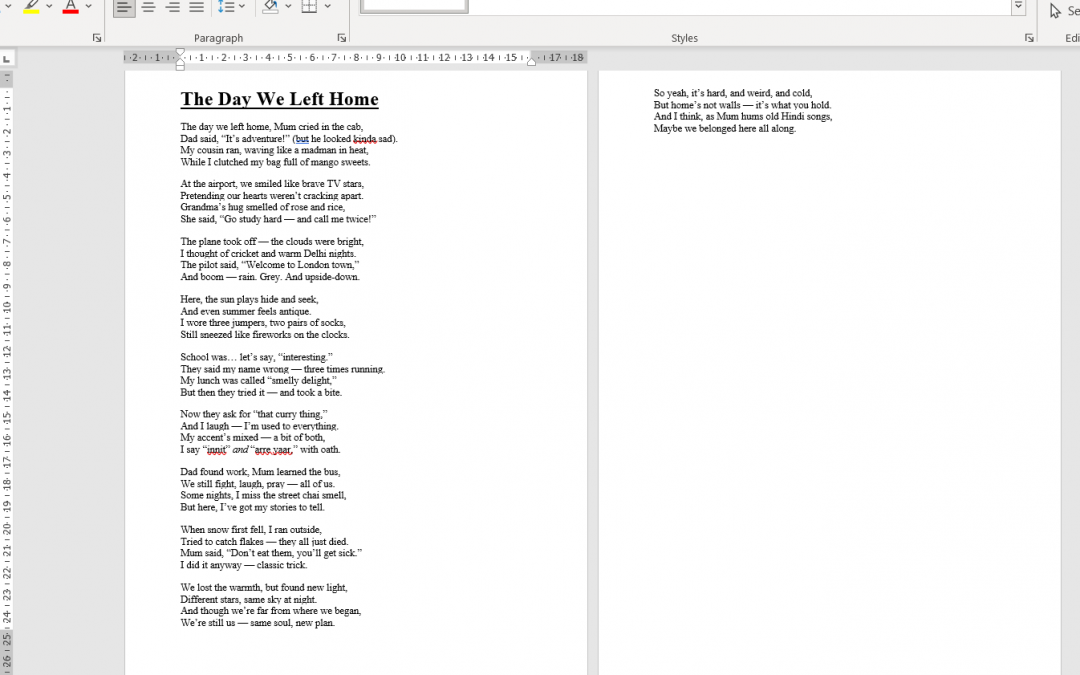Click the Select button in Editing
This screenshot has width=1080, height=675.
click(1063, 10)
